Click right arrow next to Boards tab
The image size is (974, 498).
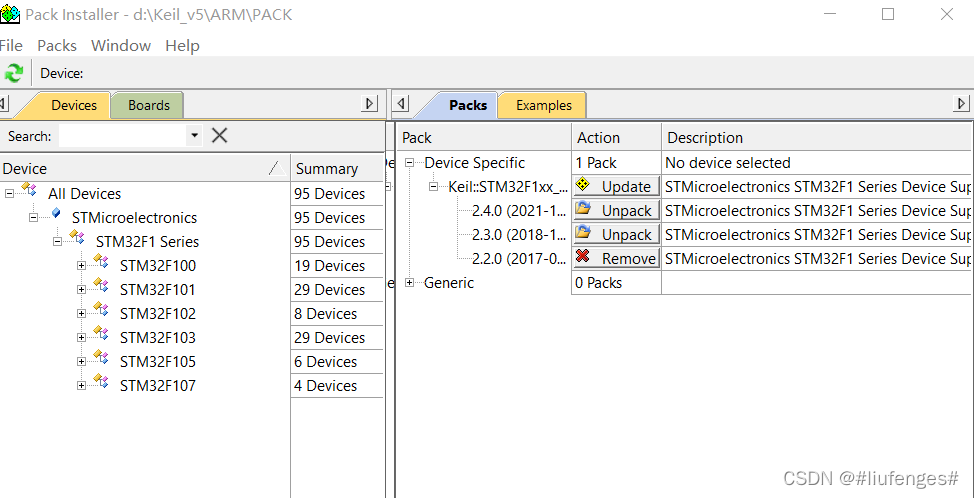(370, 104)
